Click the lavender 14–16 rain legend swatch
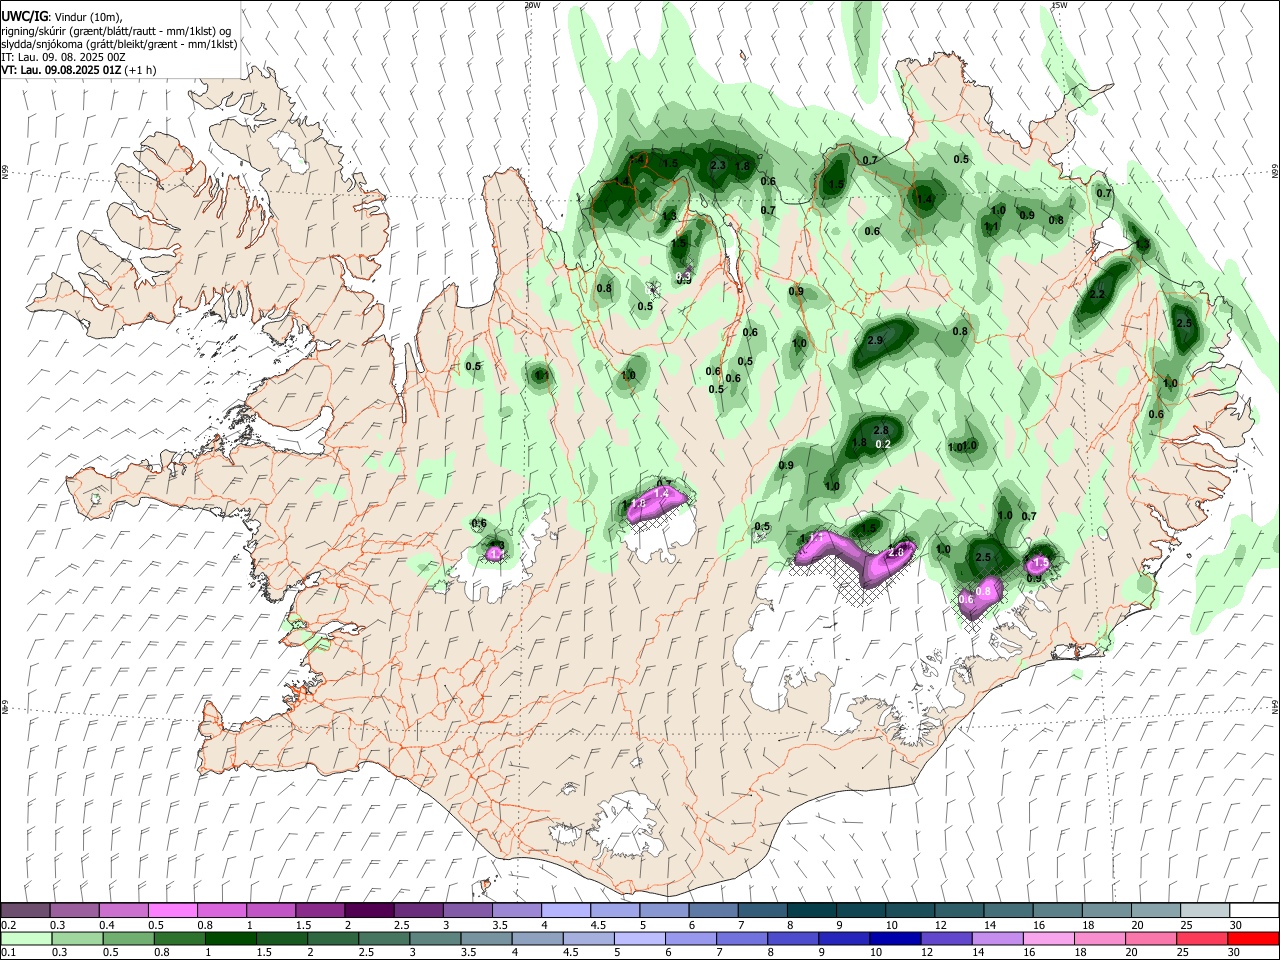The height and width of the screenshot is (960, 1280). coord(998,938)
